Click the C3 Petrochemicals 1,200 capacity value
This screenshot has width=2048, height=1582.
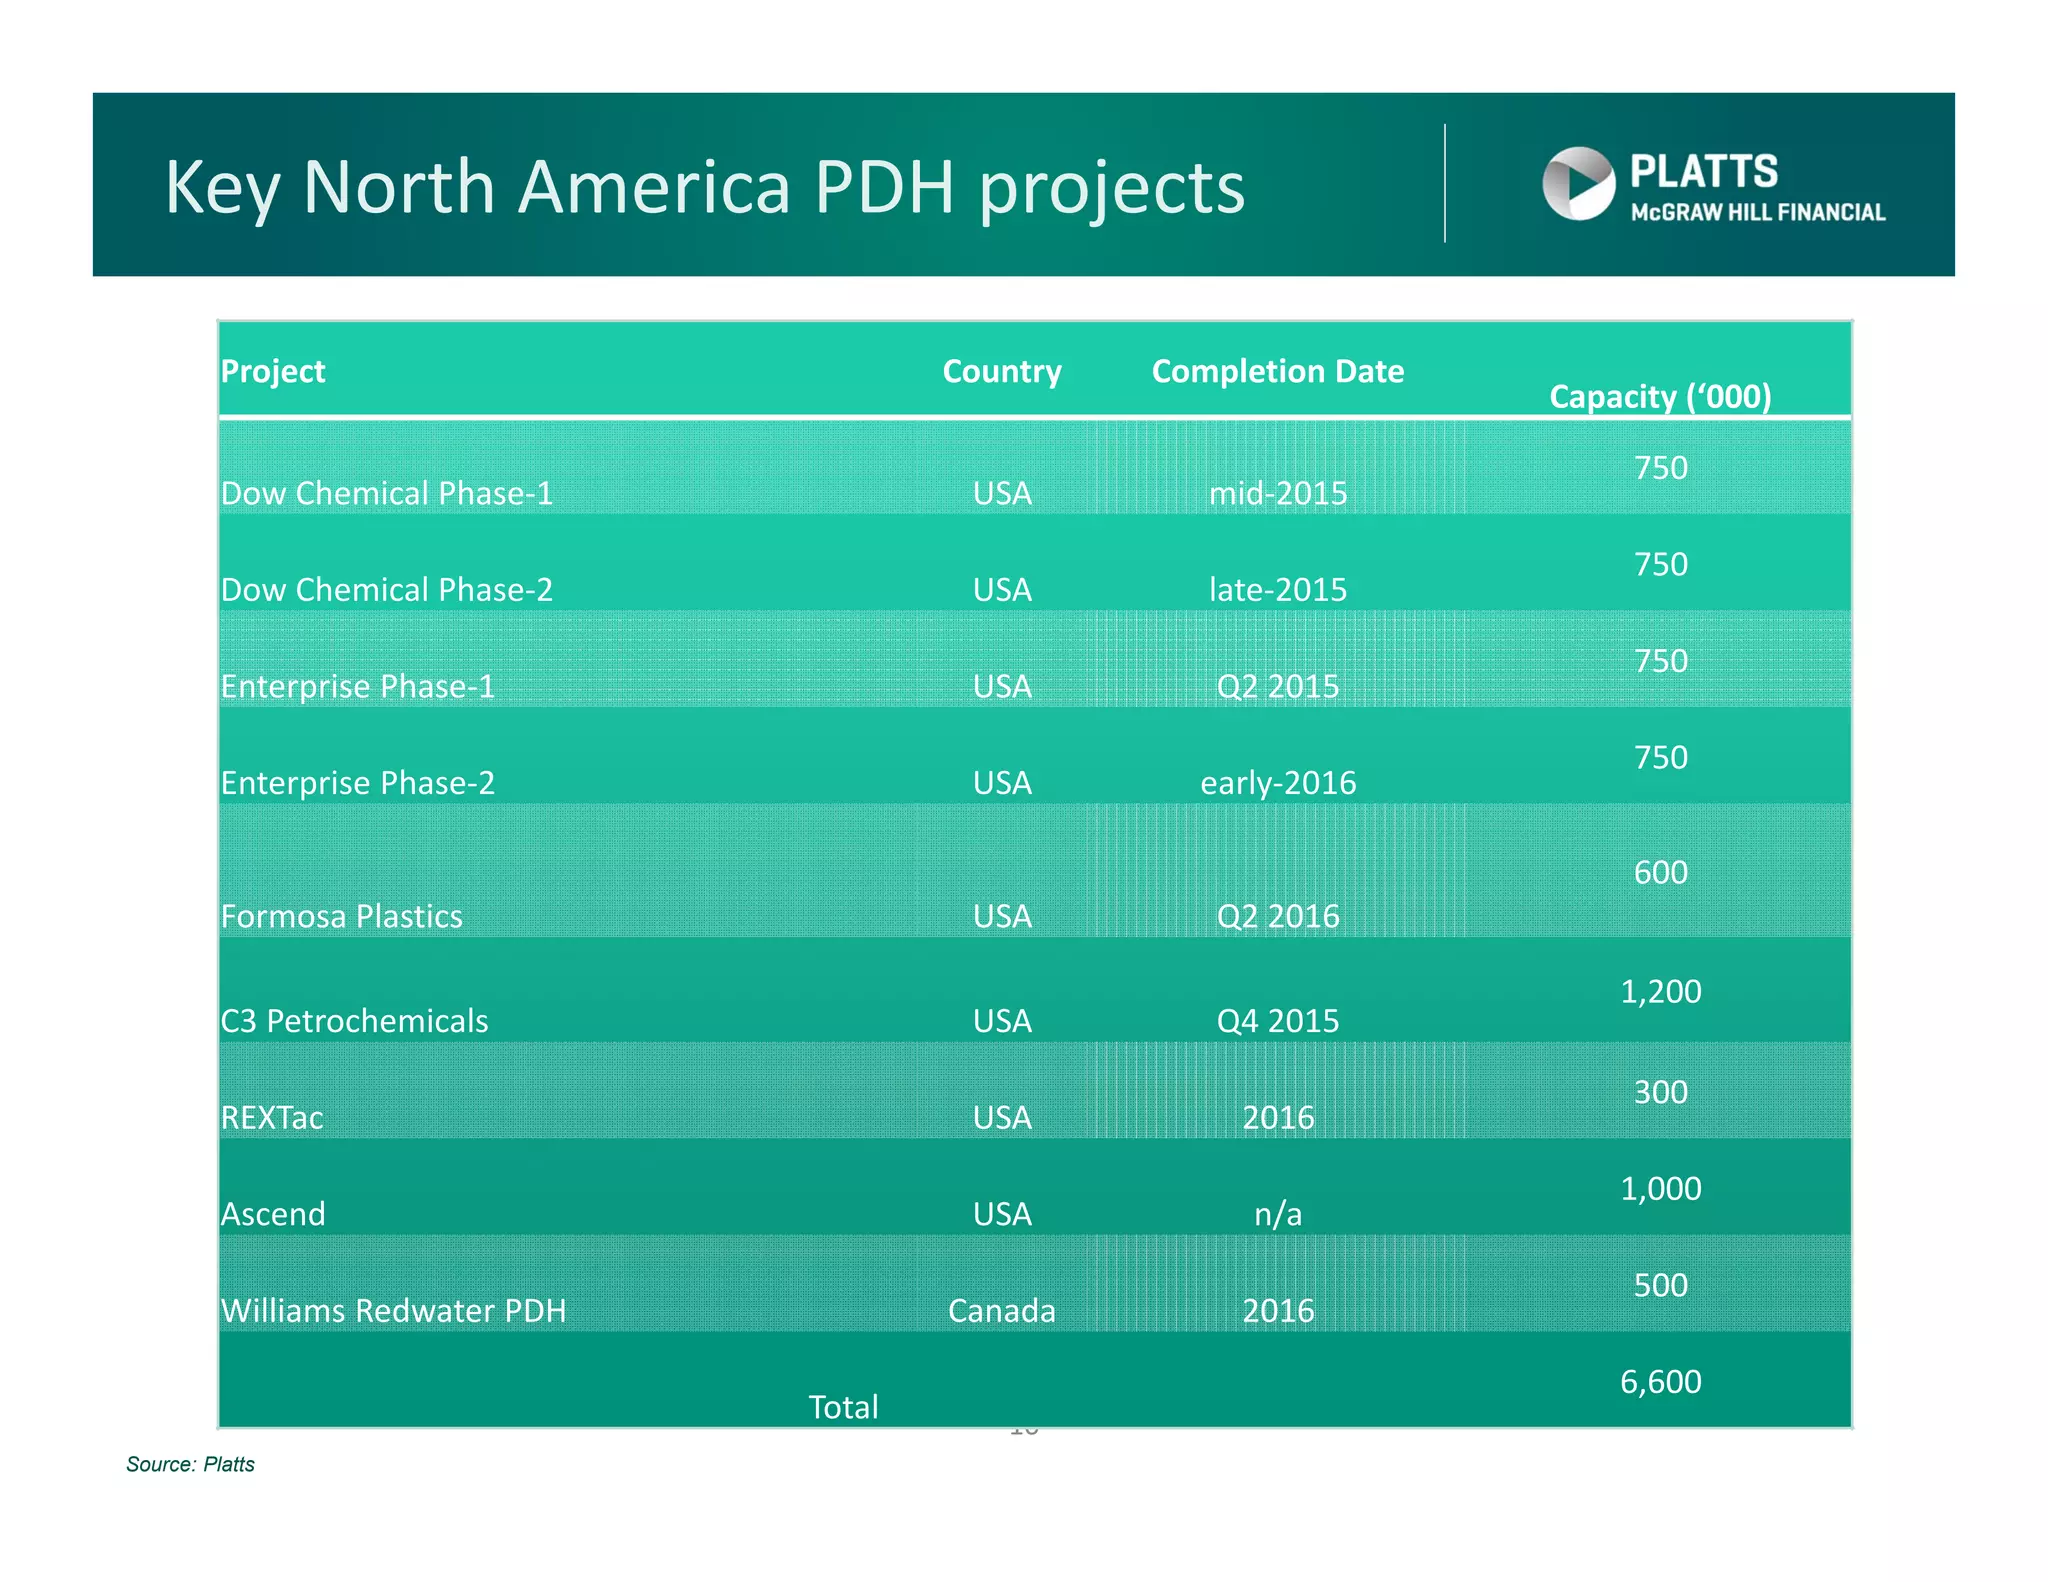coord(1659,991)
